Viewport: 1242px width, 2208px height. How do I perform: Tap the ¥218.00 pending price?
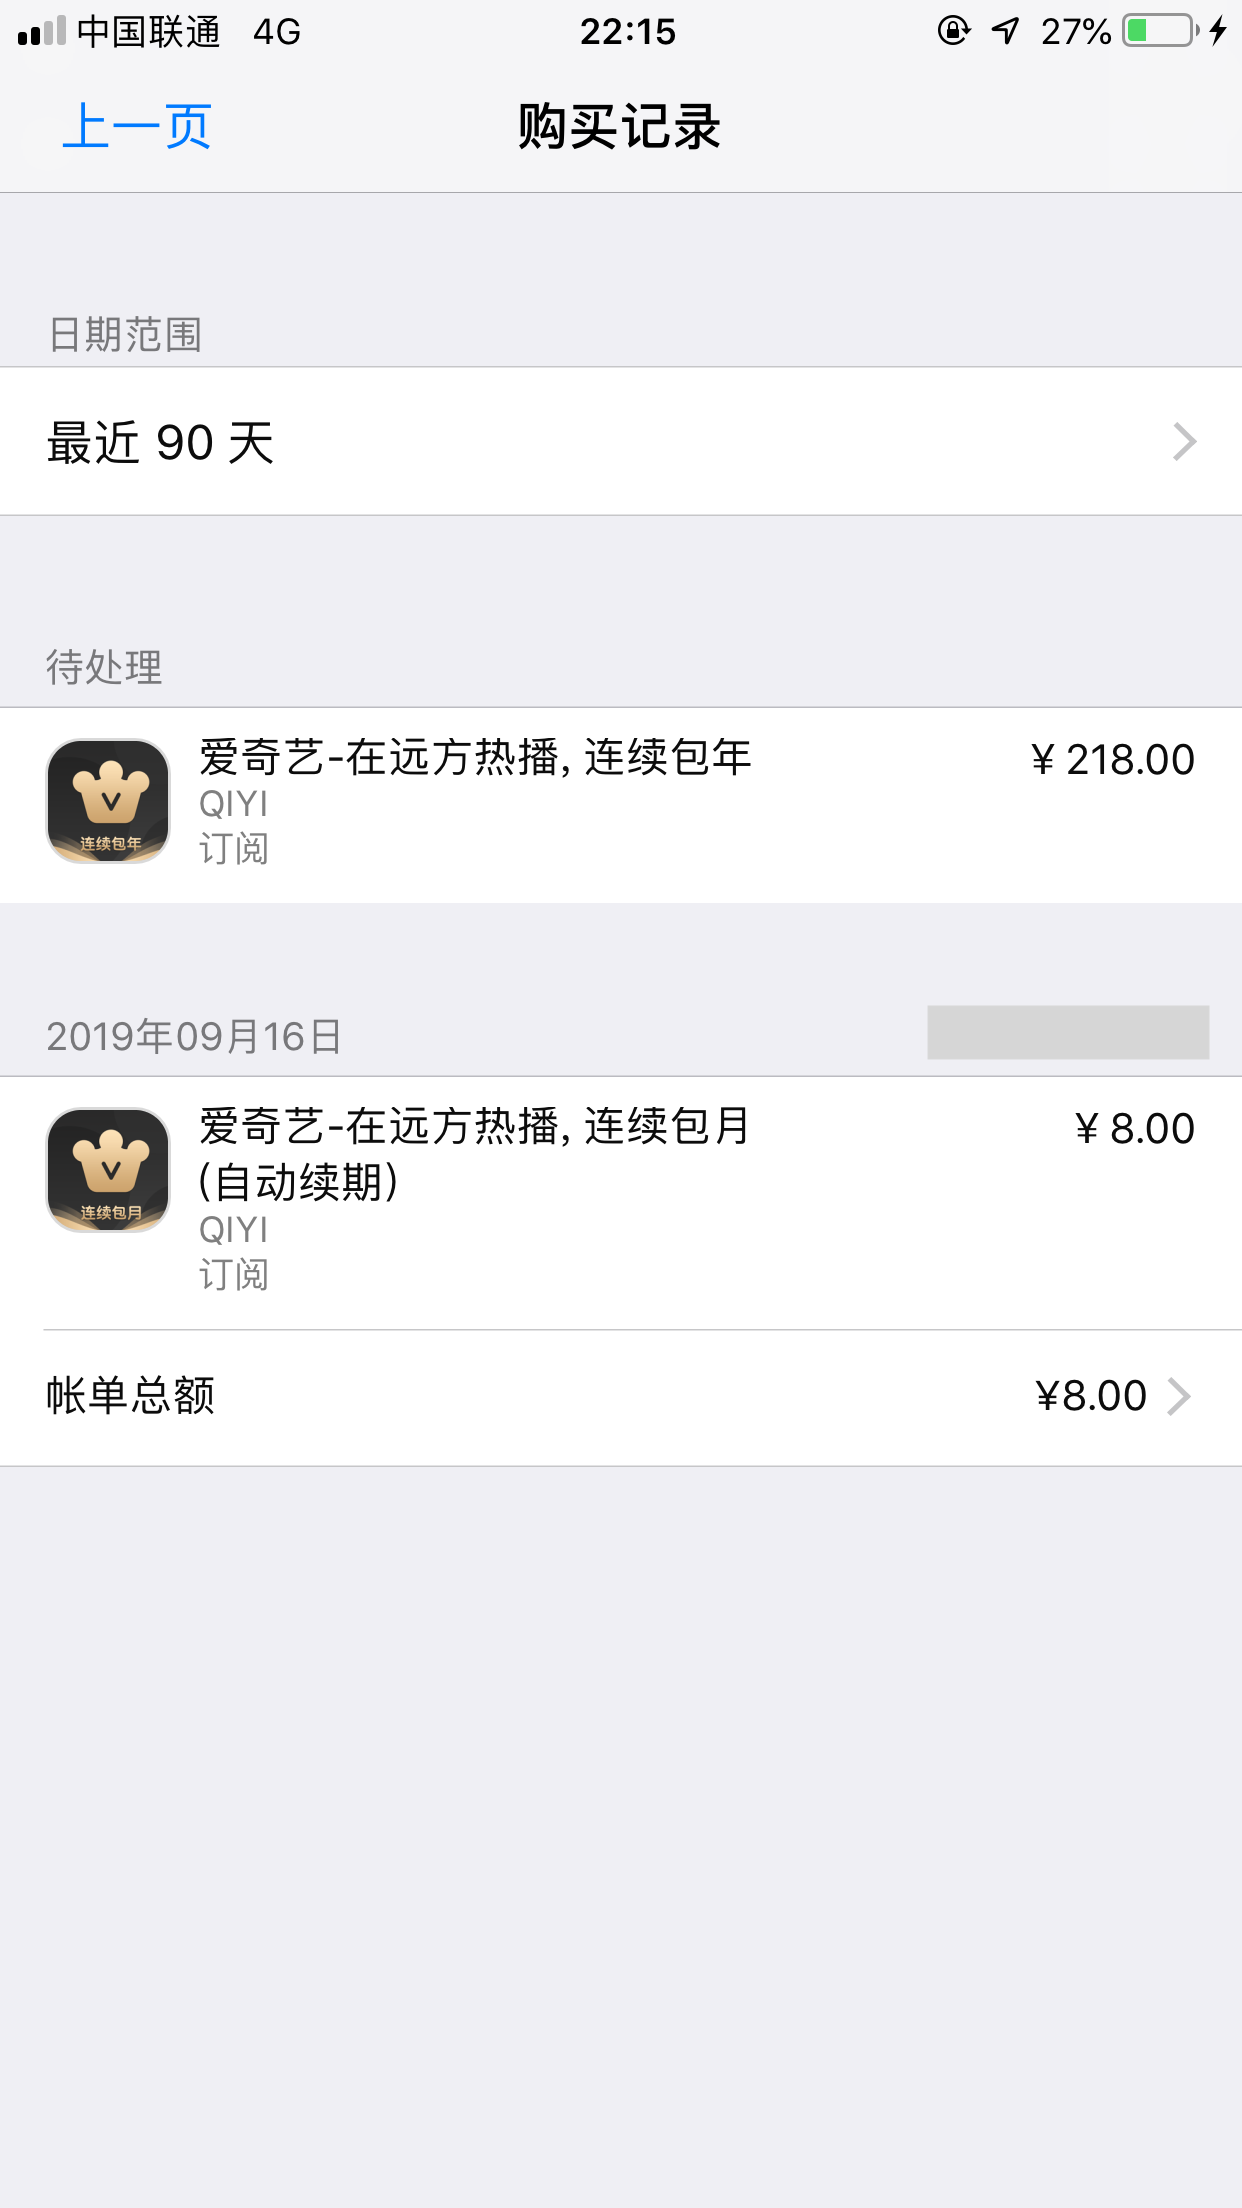1112,760
